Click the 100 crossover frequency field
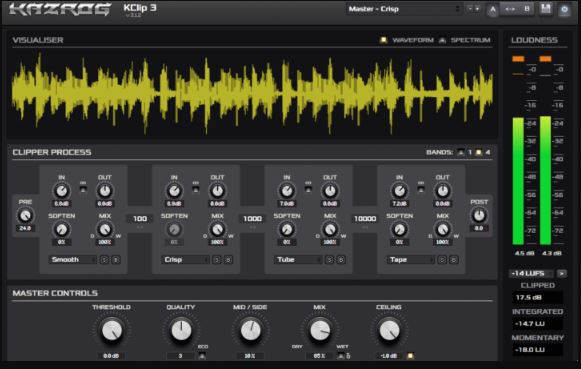This screenshot has height=369, width=581. point(140,219)
